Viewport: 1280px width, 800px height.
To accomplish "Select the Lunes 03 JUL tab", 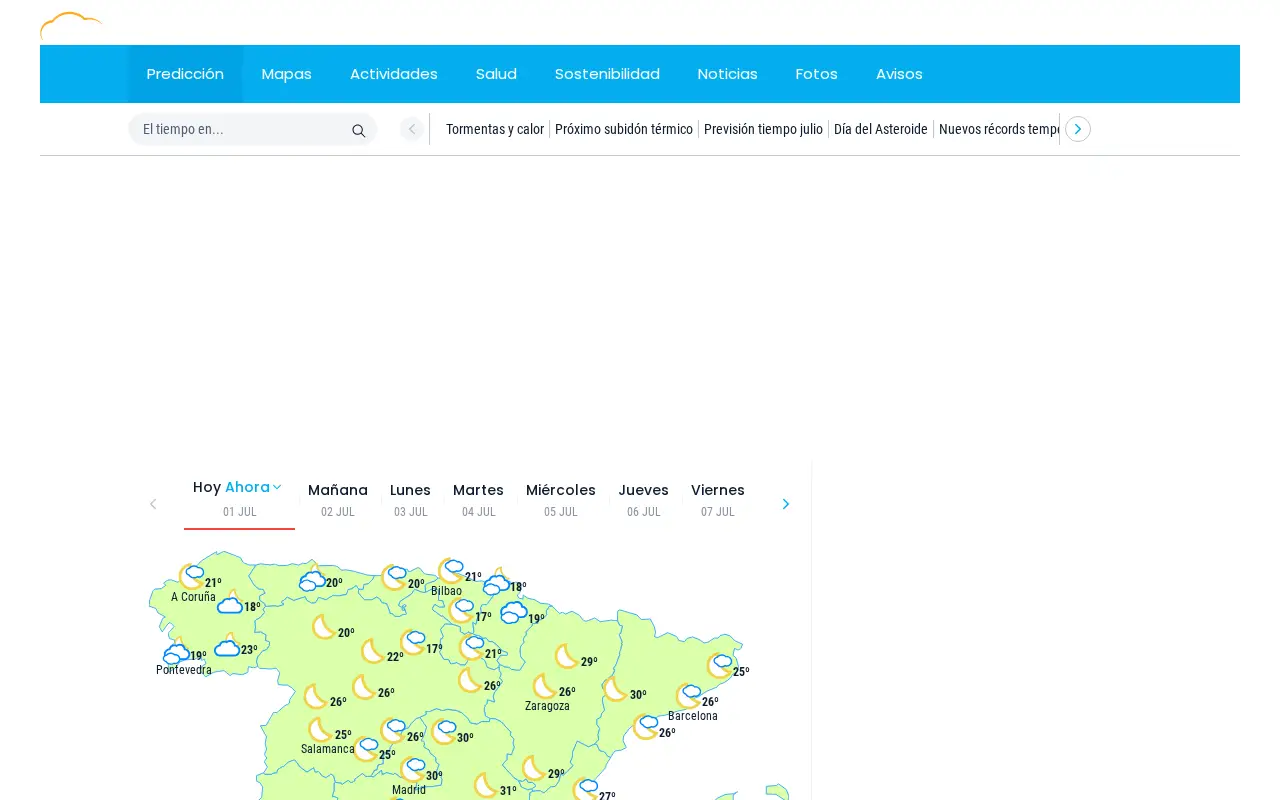I will [410, 499].
